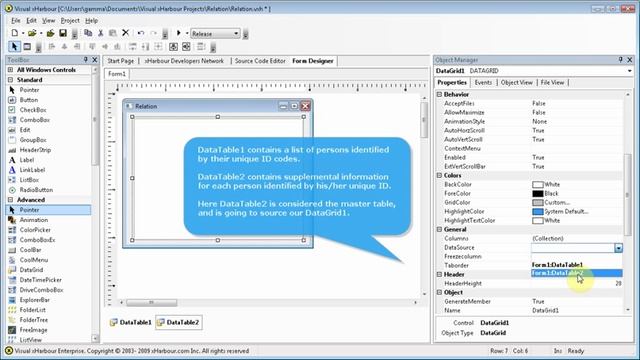Image resolution: width=640 pixels, height=360 pixels.
Task: Click the HighlightColor blue swatch
Action: 538,211
